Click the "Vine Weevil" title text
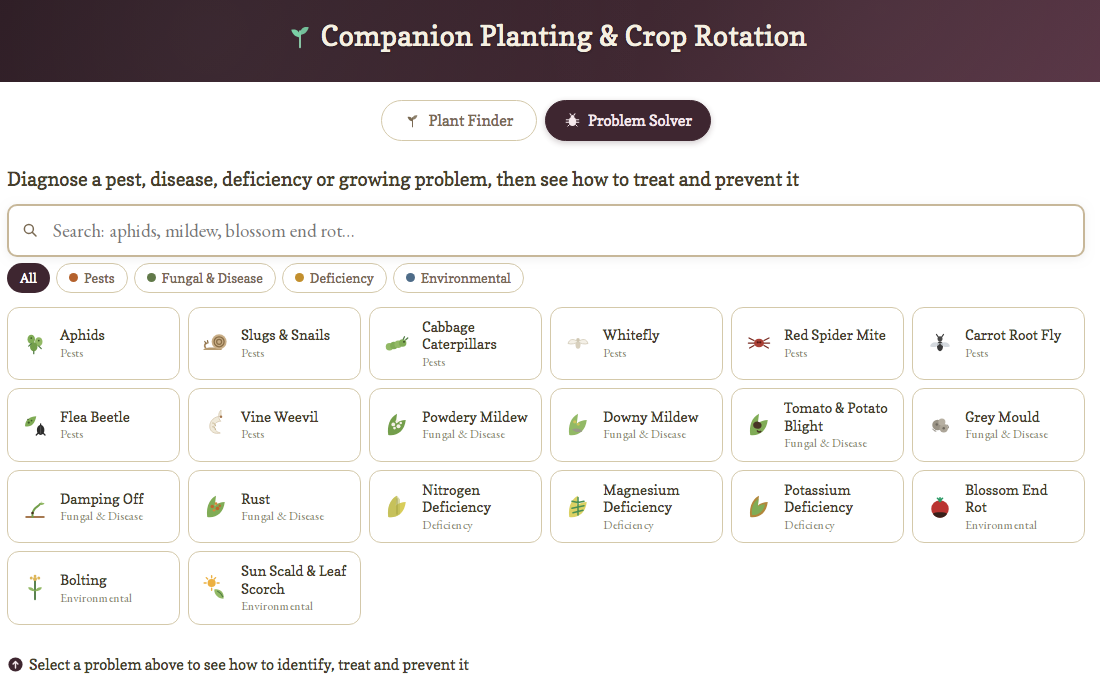This screenshot has height=696, width=1100. (x=279, y=417)
